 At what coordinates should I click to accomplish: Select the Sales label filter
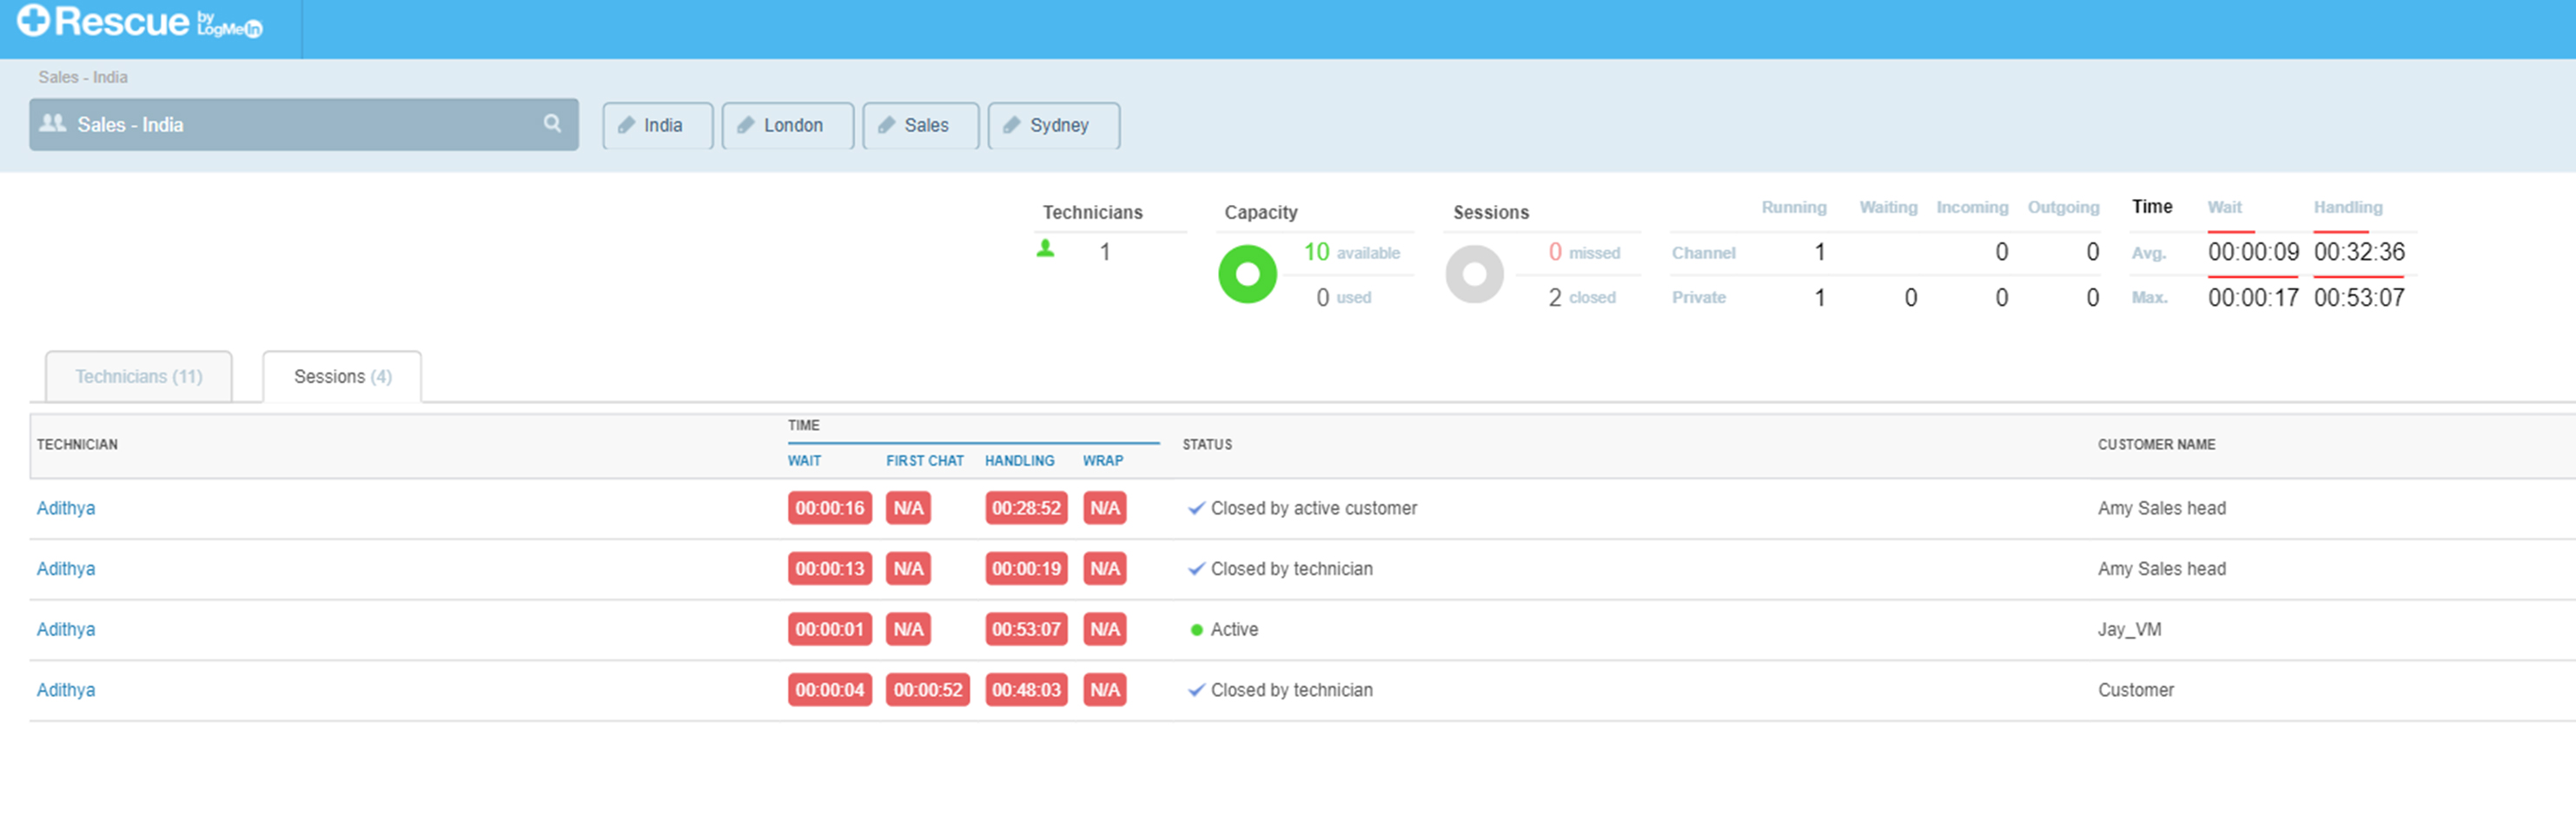(921, 125)
